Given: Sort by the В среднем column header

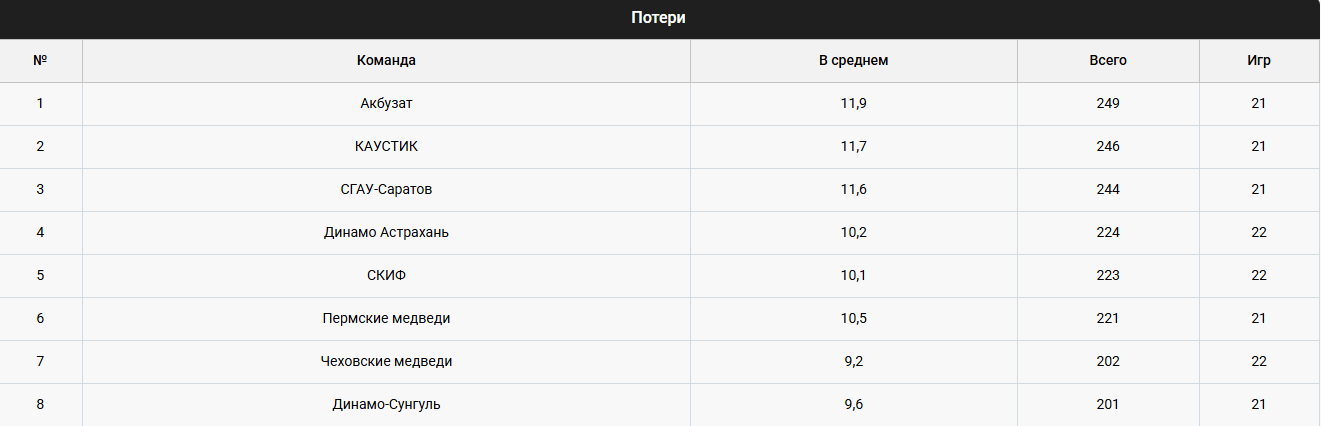Looking at the screenshot, I should tap(853, 60).
